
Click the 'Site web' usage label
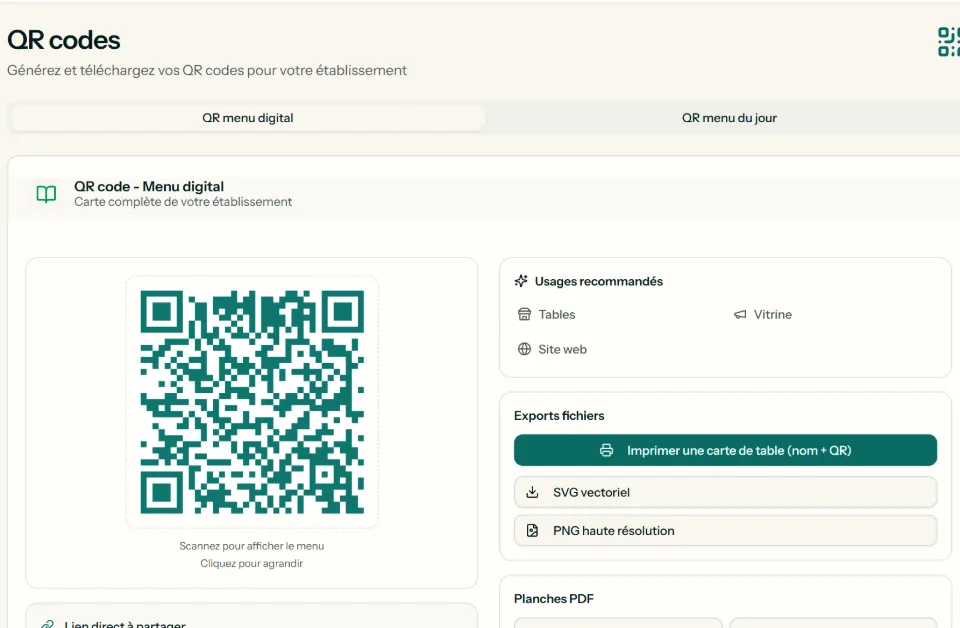pos(563,350)
